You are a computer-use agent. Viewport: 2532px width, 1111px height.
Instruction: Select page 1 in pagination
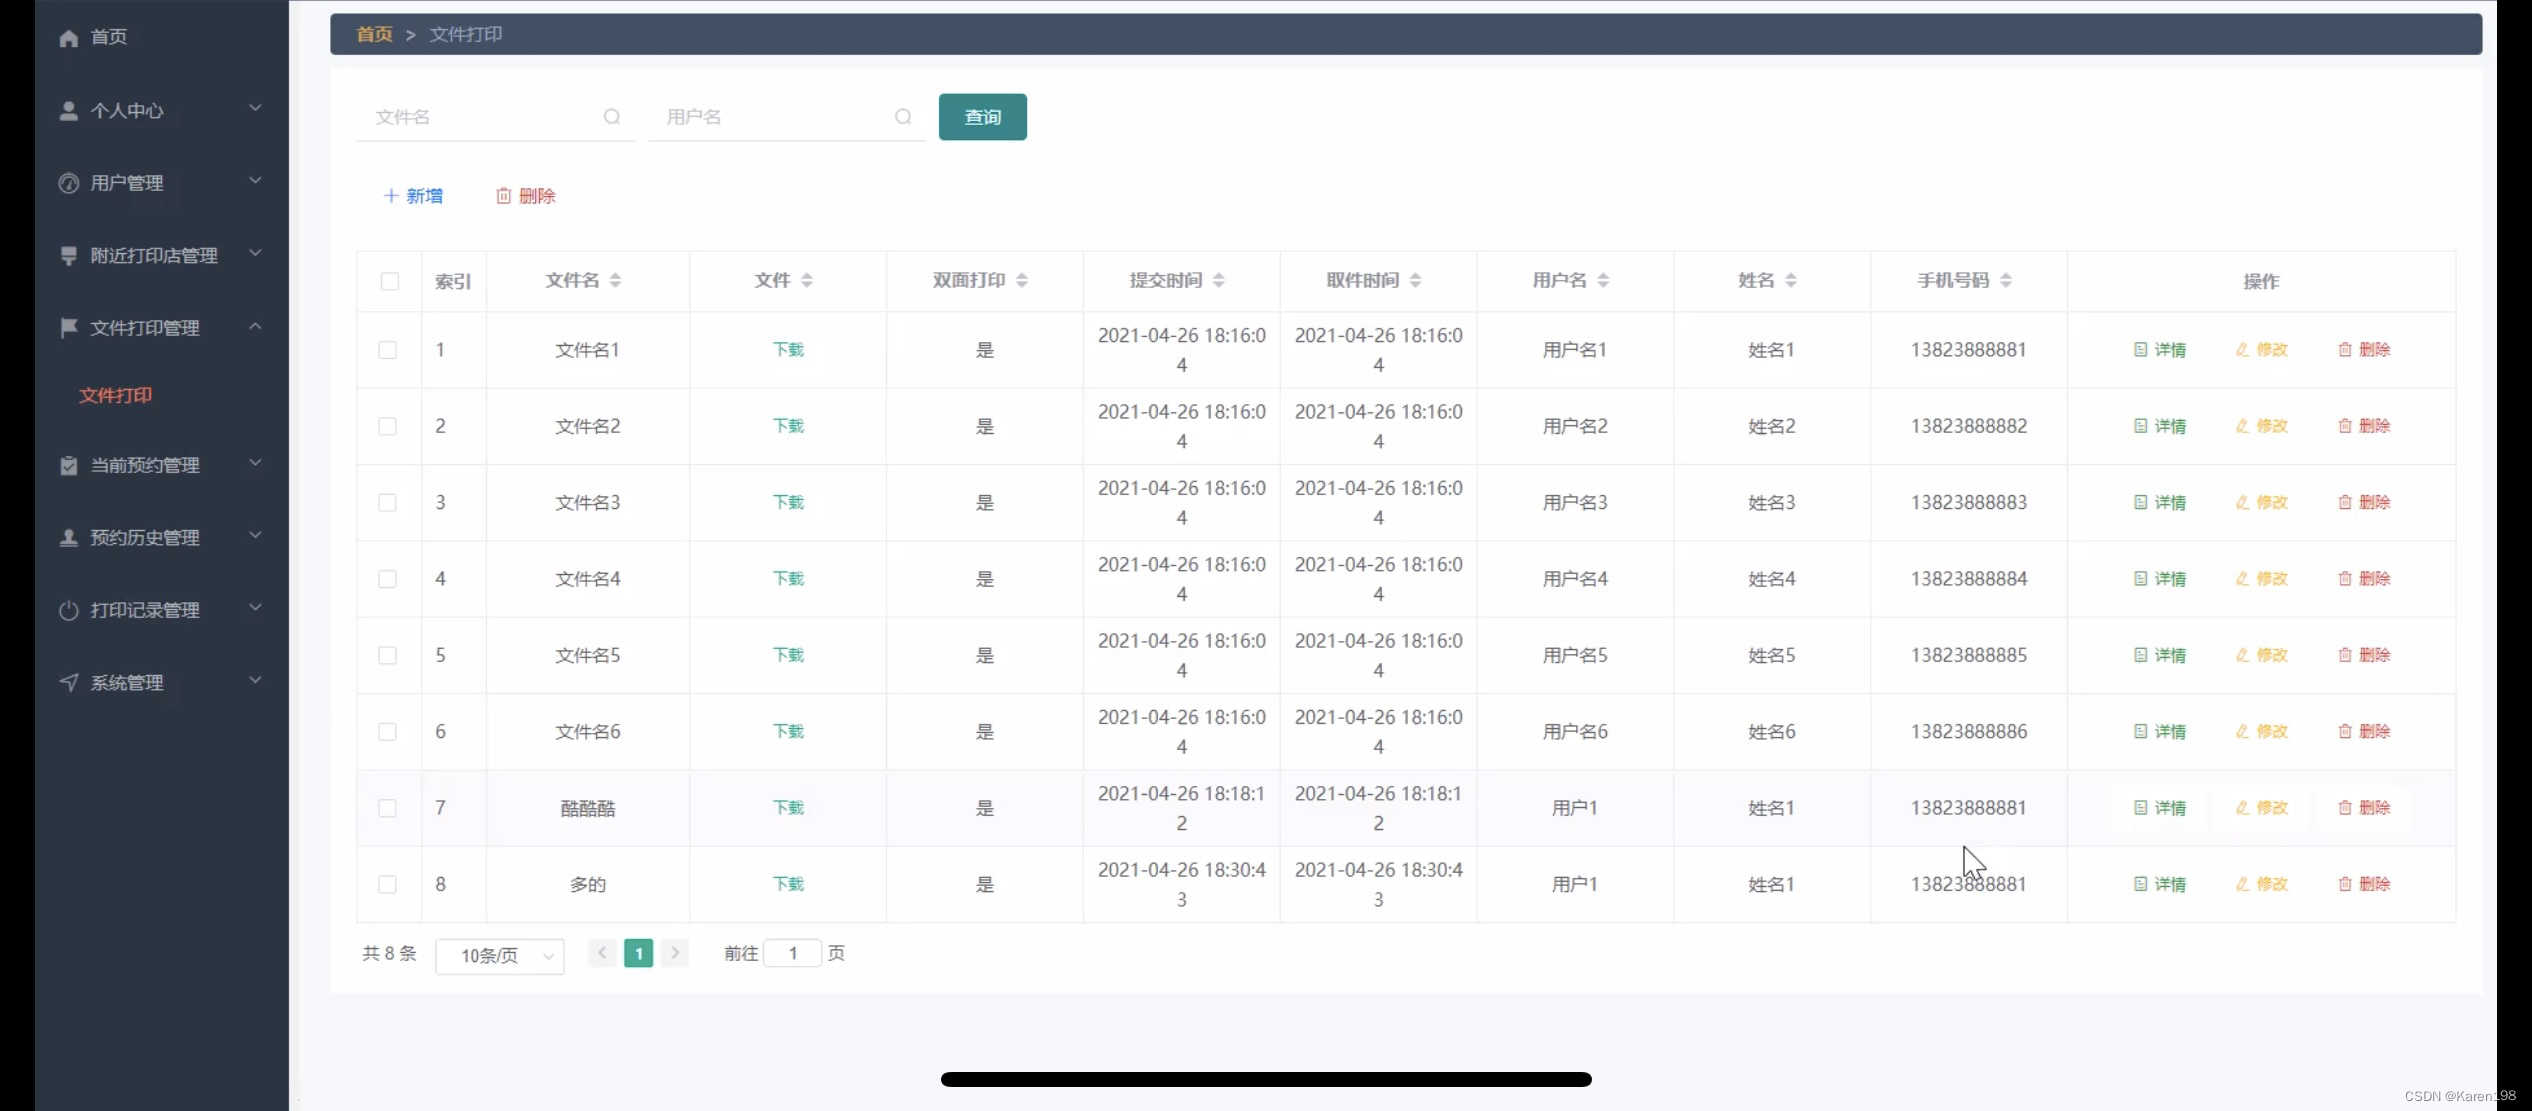(638, 953)
